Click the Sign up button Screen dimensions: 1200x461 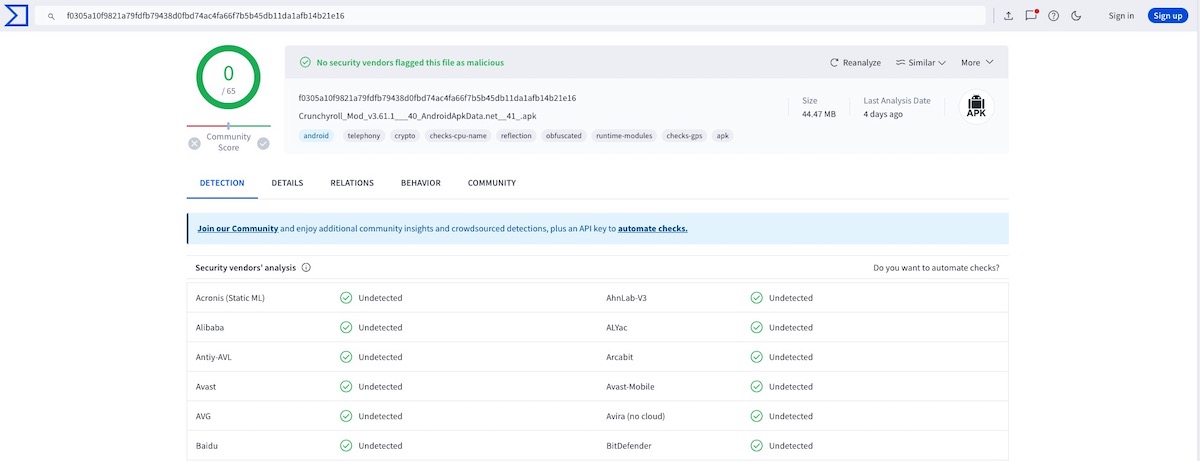point(1167,16)
